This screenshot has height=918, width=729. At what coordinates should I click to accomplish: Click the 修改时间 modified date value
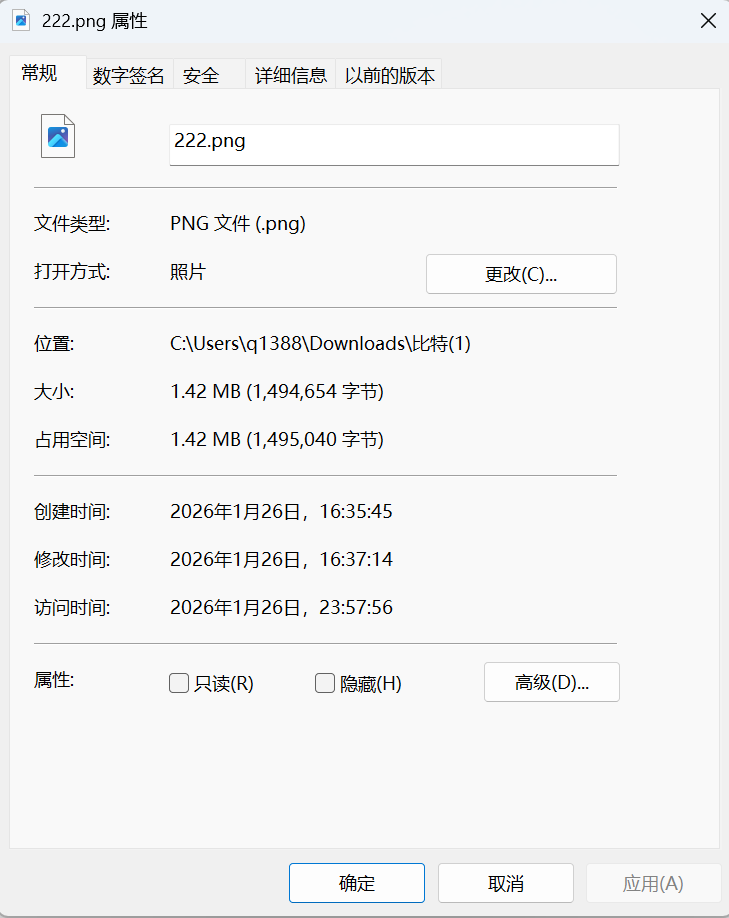281,560
